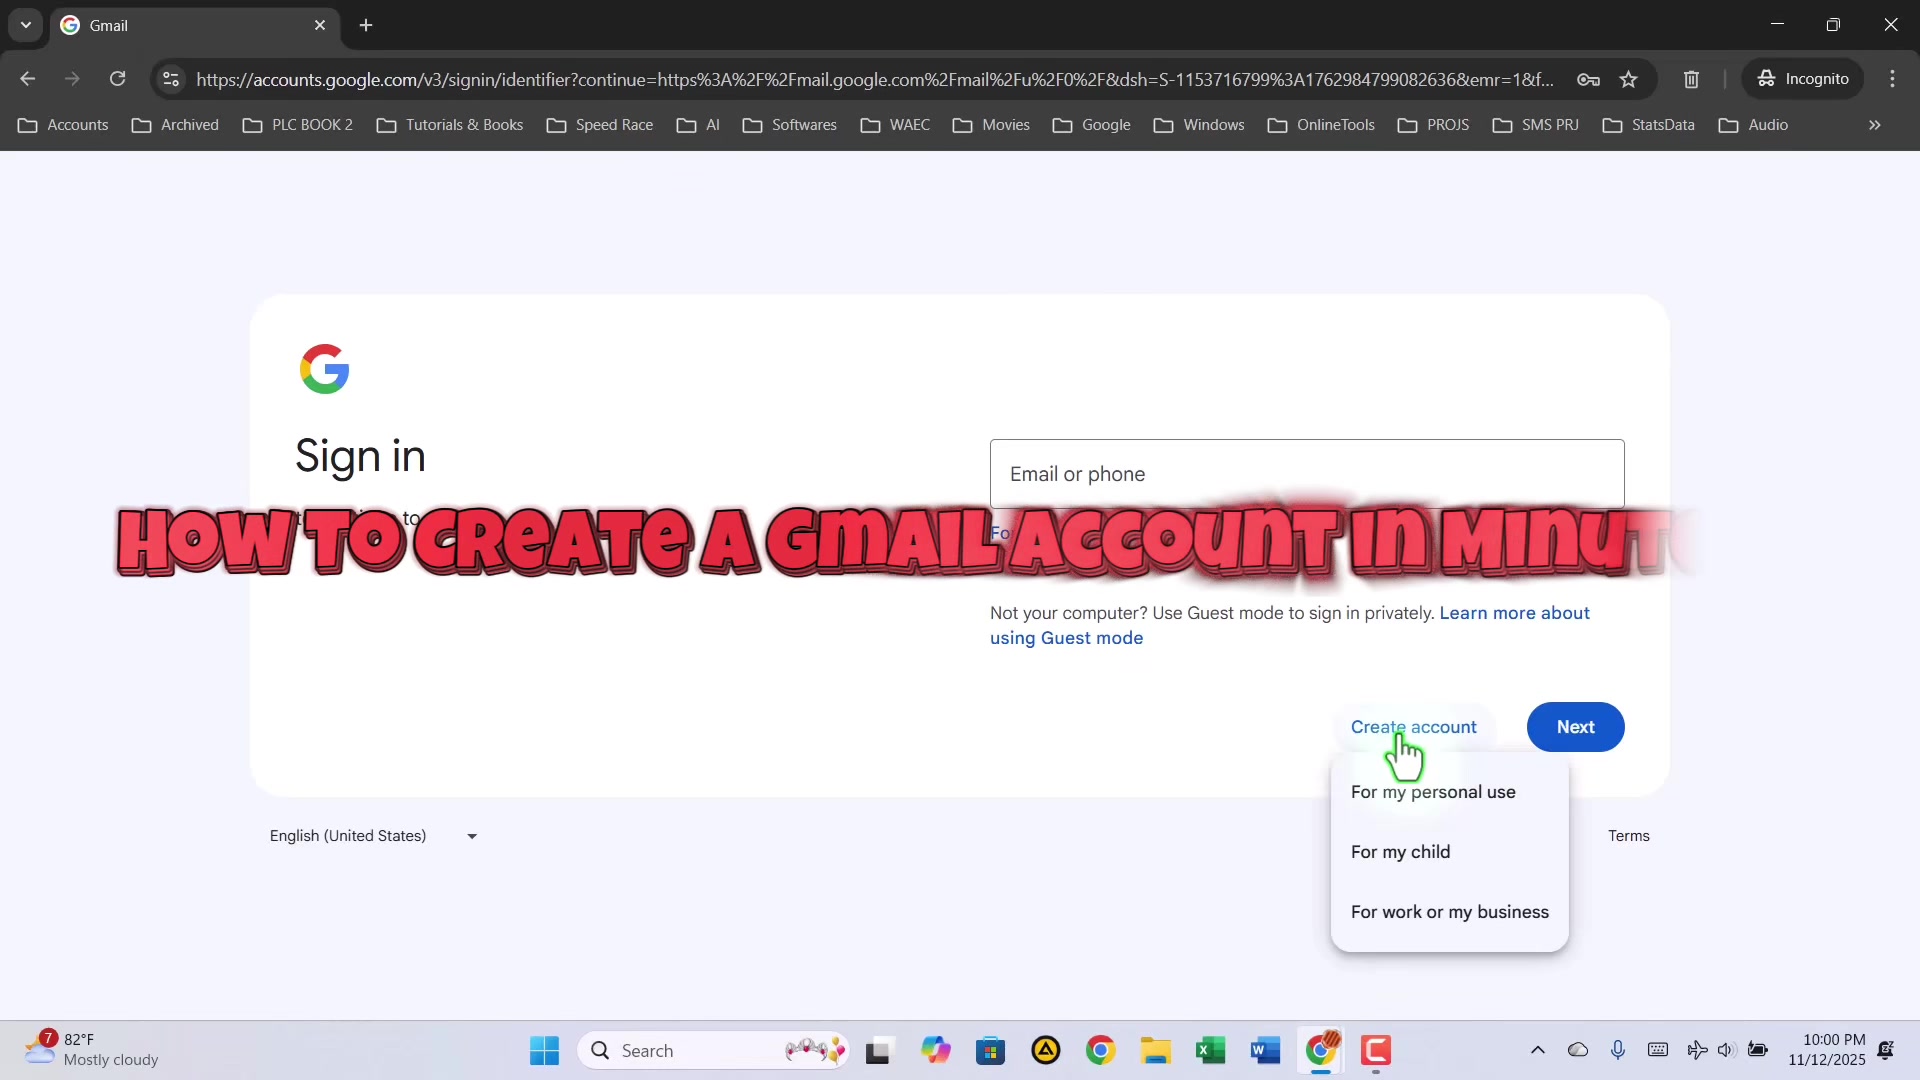The height and width of the screenshot is (1080, 1920).
Task: Open the password manager key icon
Action: pos(1588,79)
